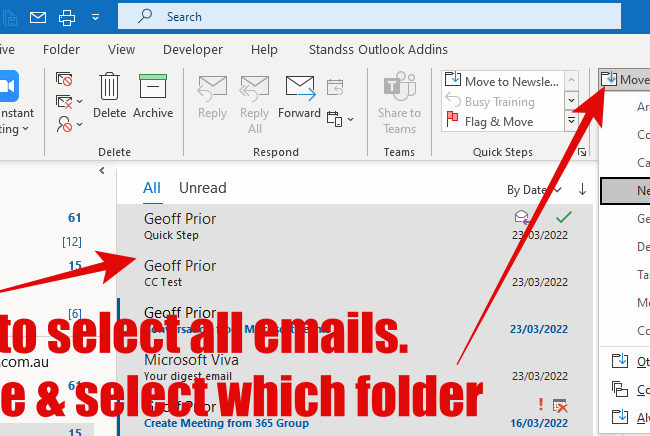Click the Delete trash can icon

[x=109, y=88]
